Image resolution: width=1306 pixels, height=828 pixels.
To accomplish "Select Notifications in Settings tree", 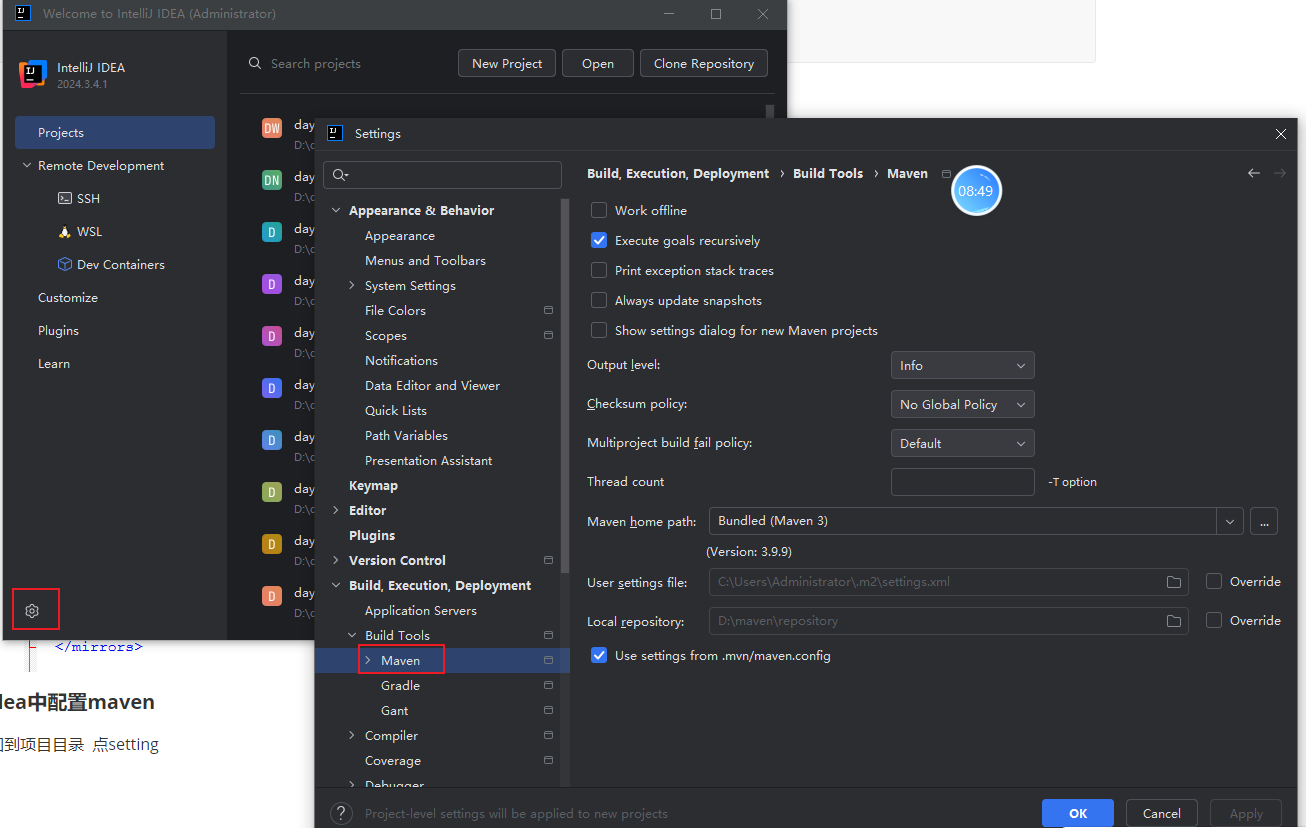I will [401, 360].
